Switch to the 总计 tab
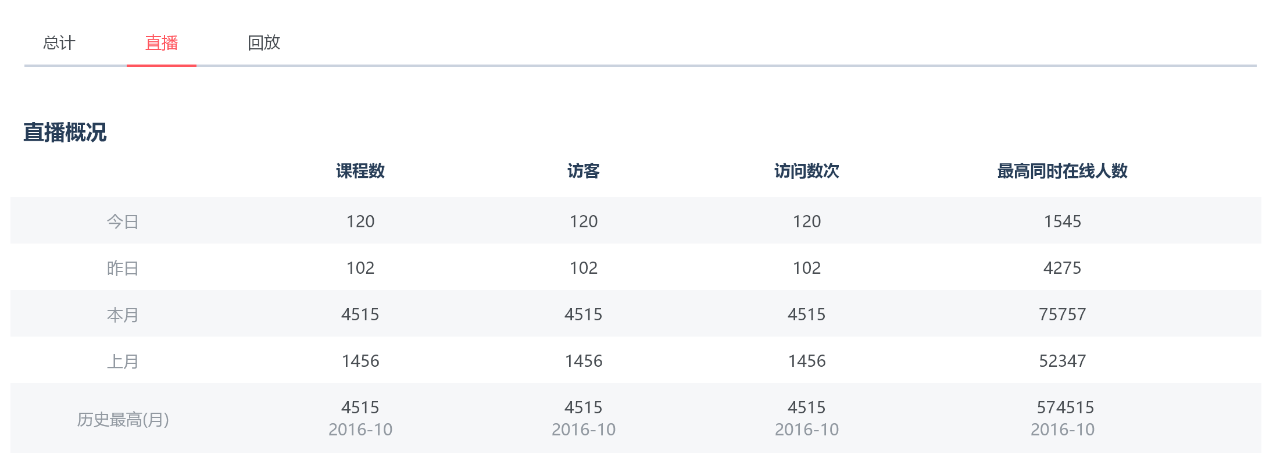Screen dimensions: 1280x462 pos(59,43)
